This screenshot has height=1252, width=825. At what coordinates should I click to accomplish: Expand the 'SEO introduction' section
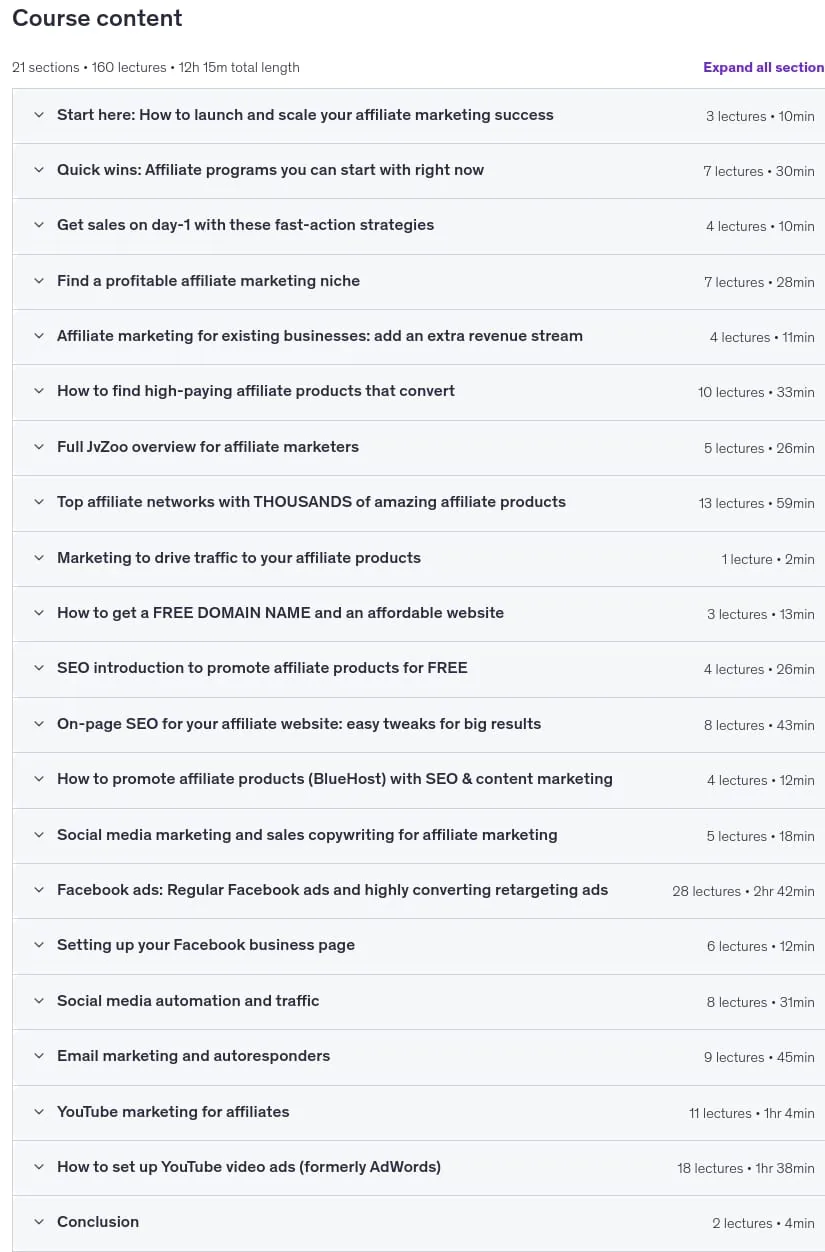tap(419, 668)
